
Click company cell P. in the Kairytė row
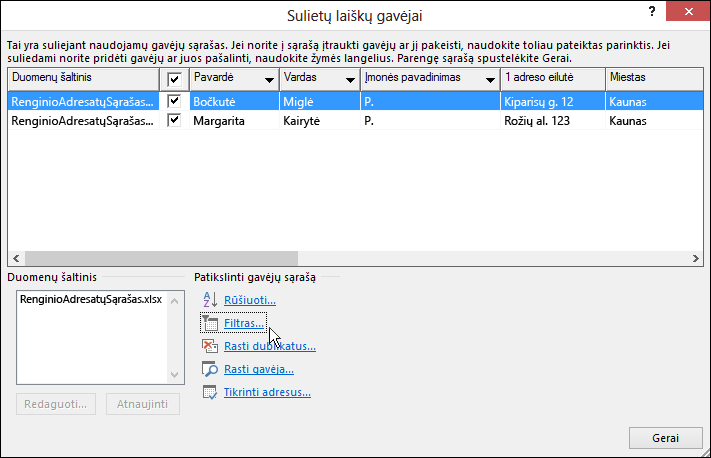point(430,121)
